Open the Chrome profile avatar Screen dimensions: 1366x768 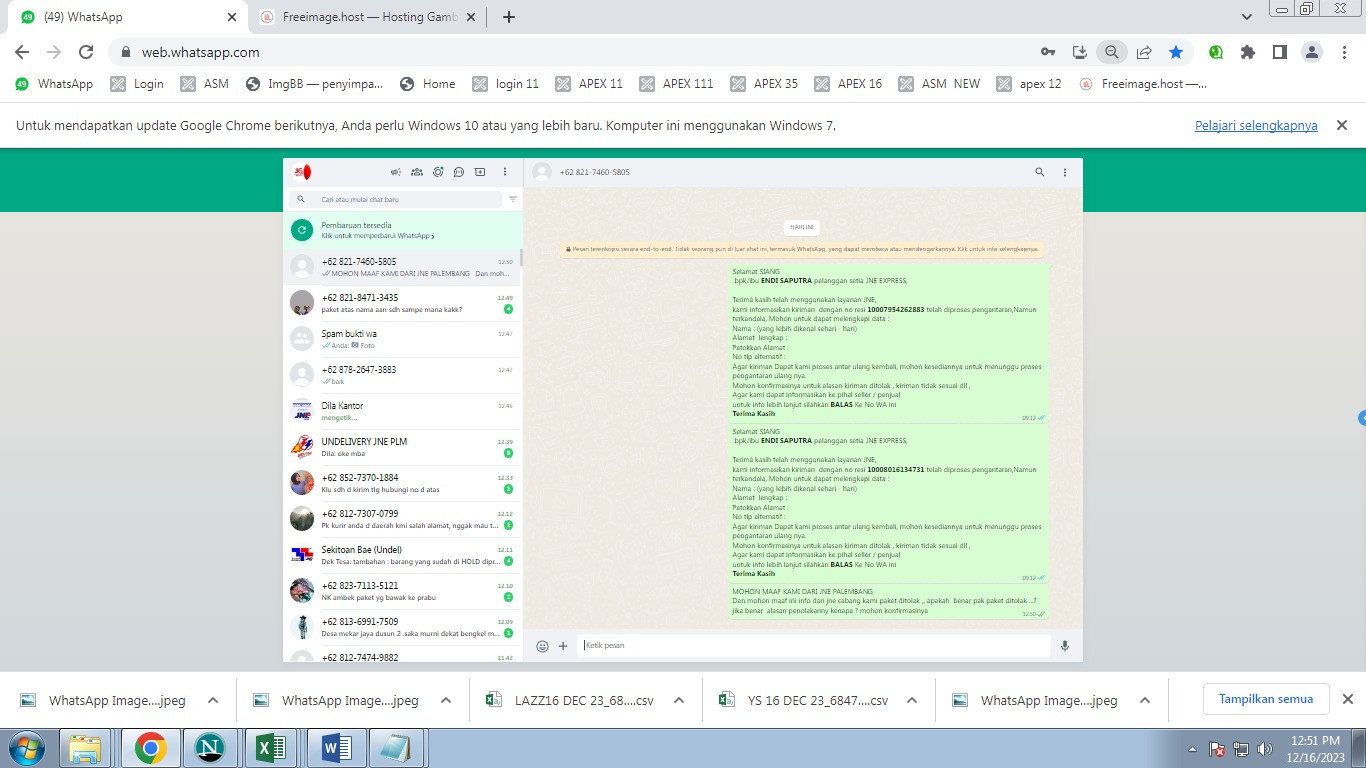[x=1312, y=52]
